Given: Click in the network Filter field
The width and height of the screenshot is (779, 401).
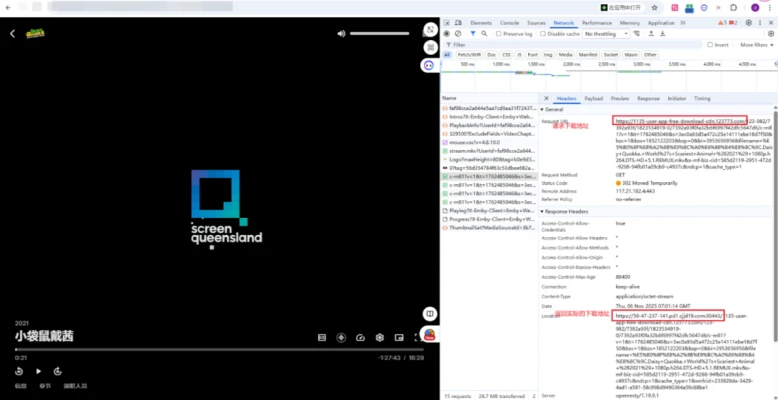Looking at the screenshot, I should pyautogui.click(x=573, y=45).
